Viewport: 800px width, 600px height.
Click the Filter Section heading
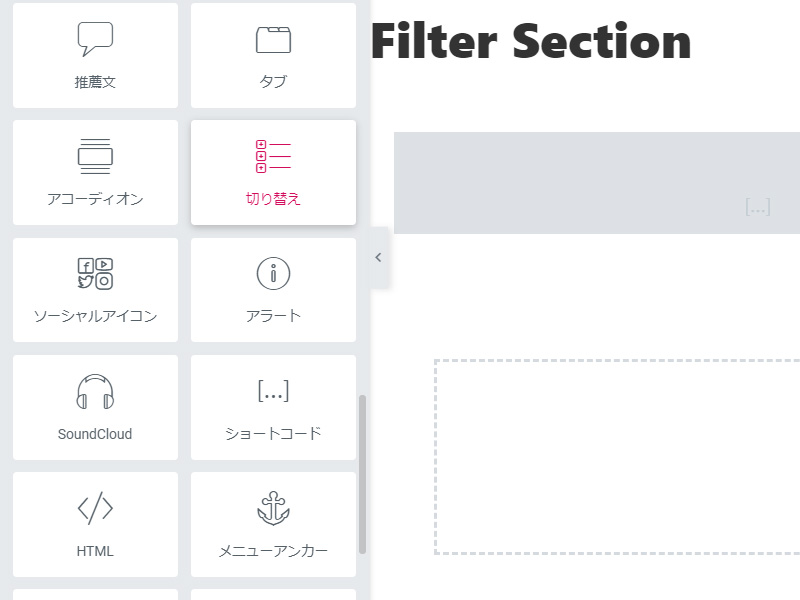tap(531, 42)
